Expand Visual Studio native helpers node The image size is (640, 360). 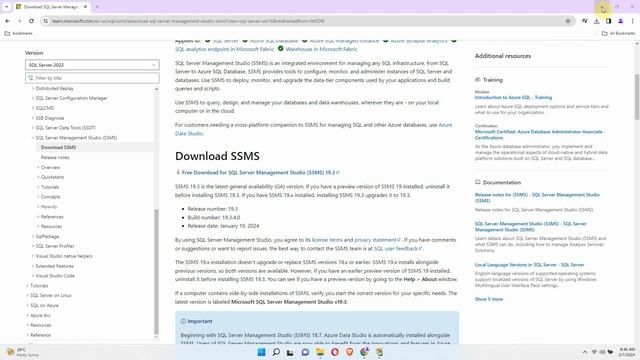33,256
